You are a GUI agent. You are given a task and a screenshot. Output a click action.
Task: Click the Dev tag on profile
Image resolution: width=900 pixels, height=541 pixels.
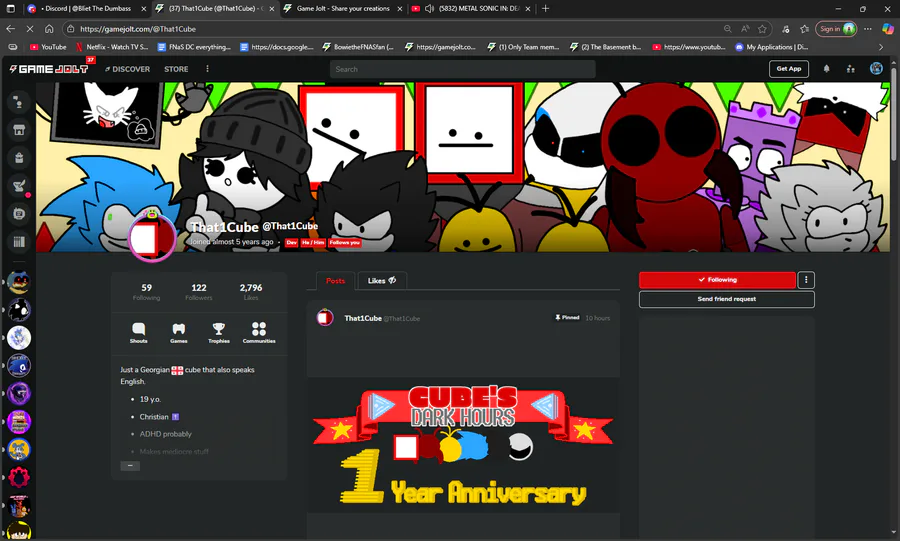(x=292, y=243)
